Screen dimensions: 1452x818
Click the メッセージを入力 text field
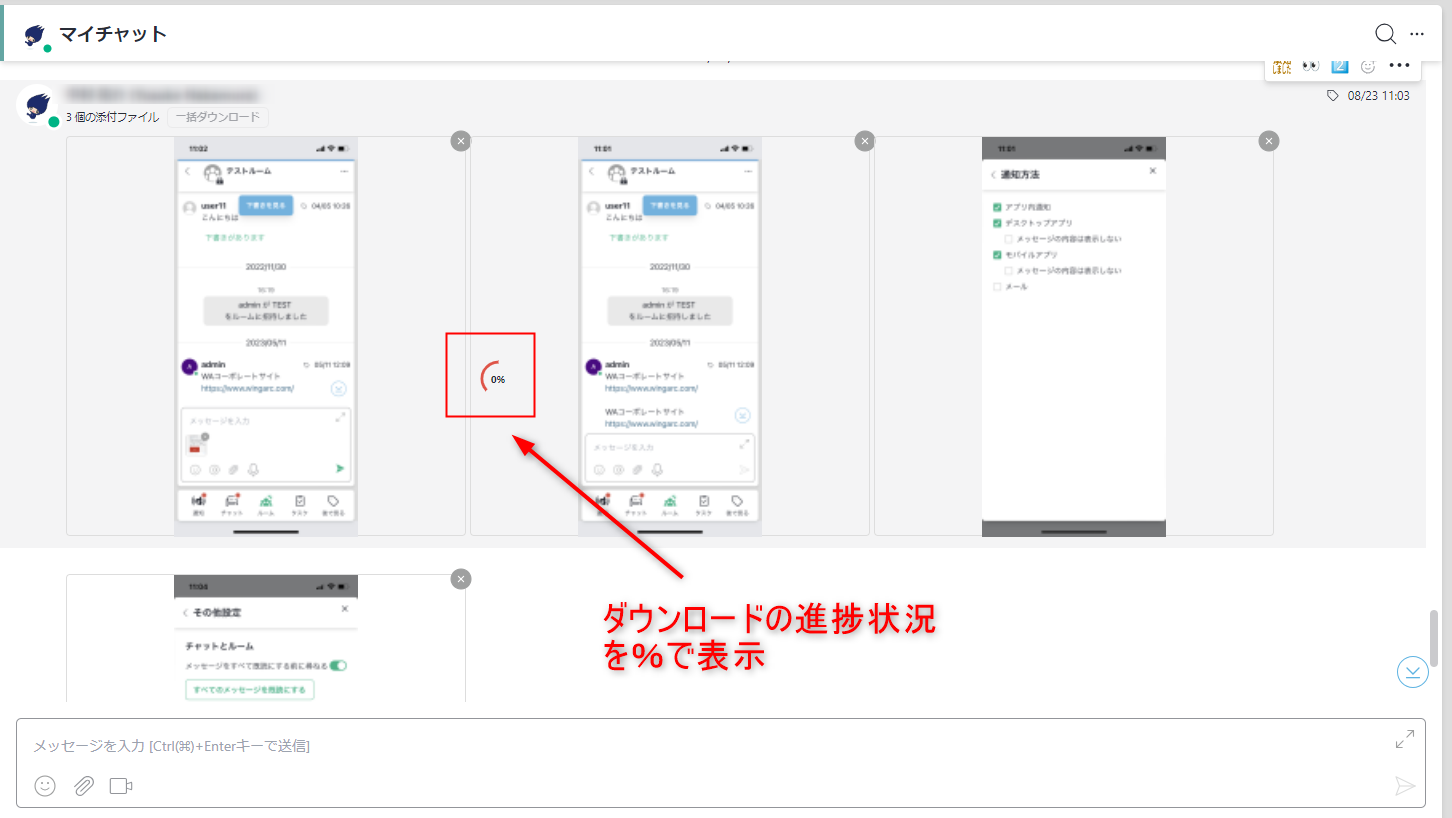pyautogui.click(x=700, y=746)
